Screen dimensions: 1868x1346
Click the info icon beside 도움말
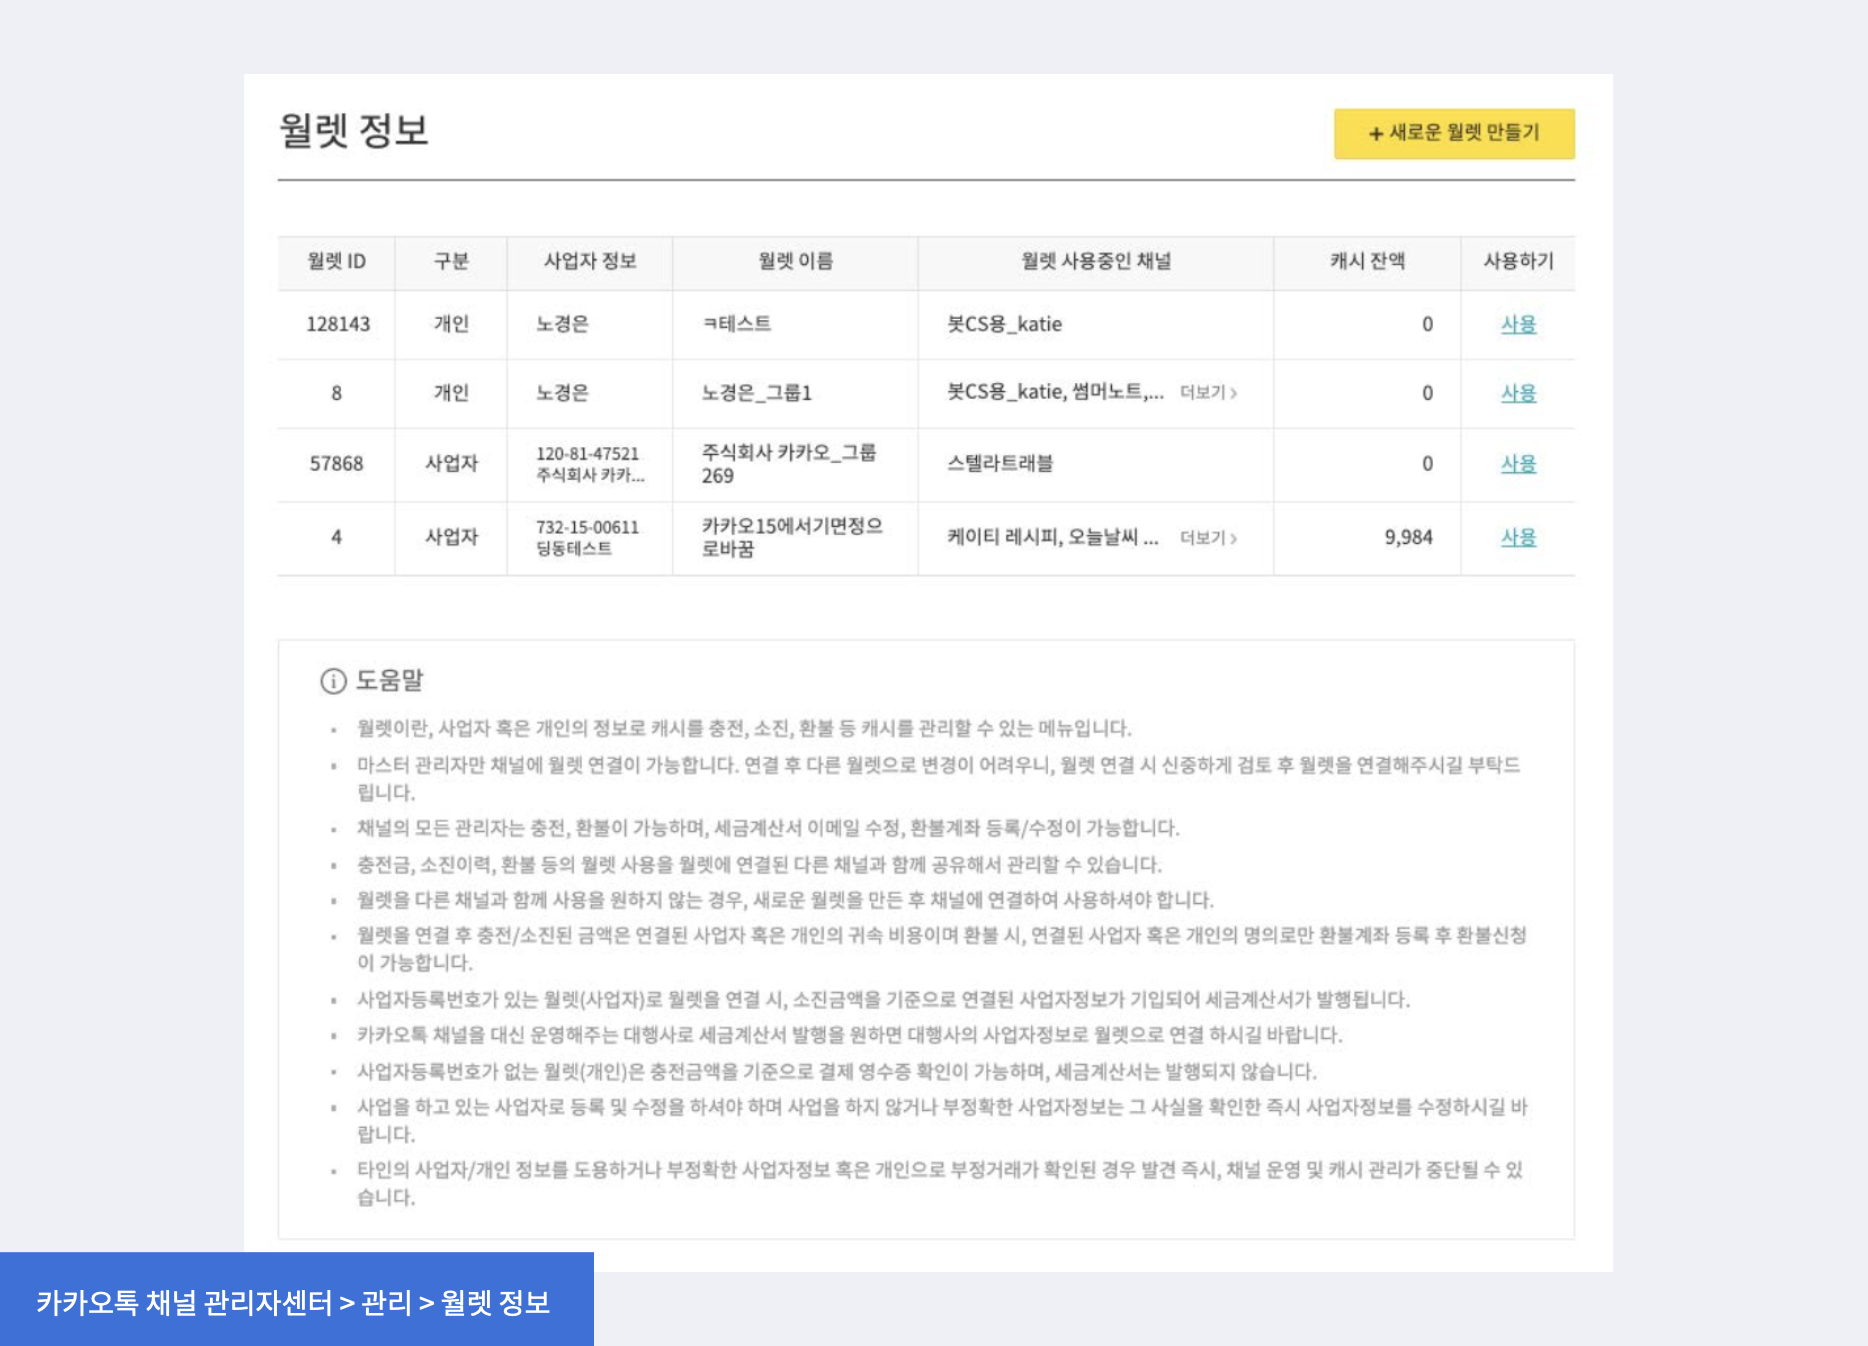(x=332, y=681)
